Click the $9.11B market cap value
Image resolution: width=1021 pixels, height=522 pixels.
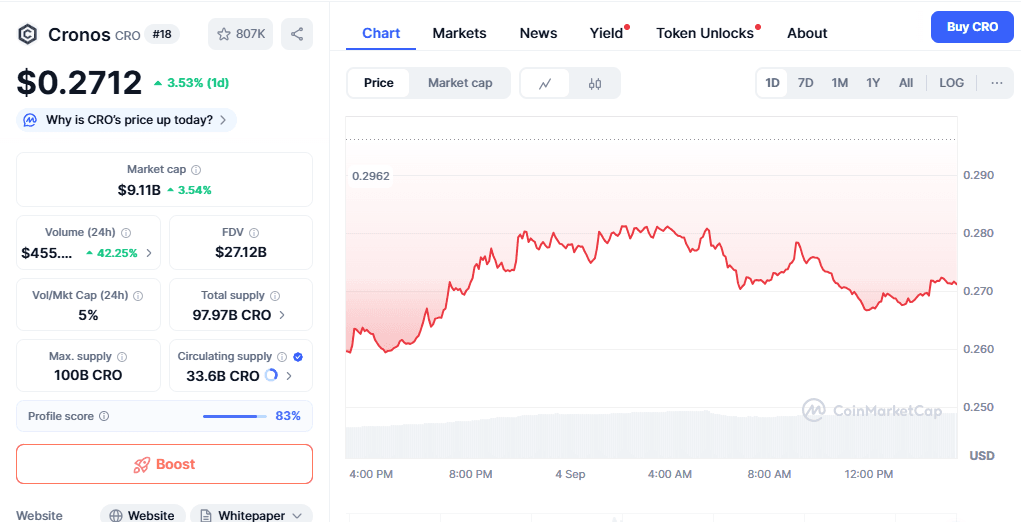tap(139, 190)
